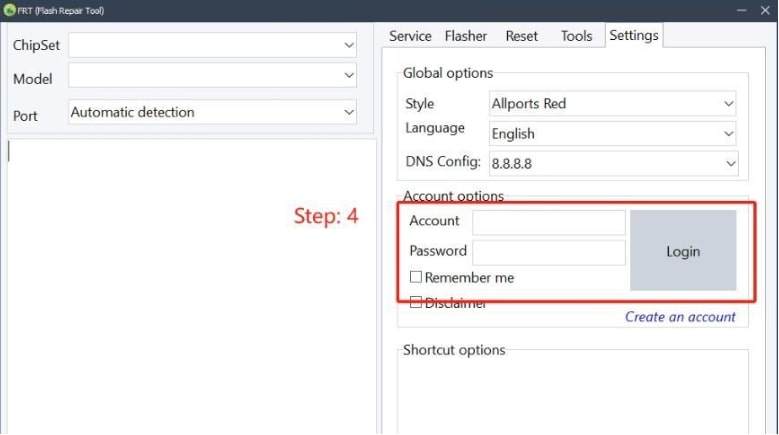Tick the Disclaimer checkbox
The width and height of the screenshot is (779, 435).
pos(416,303)
